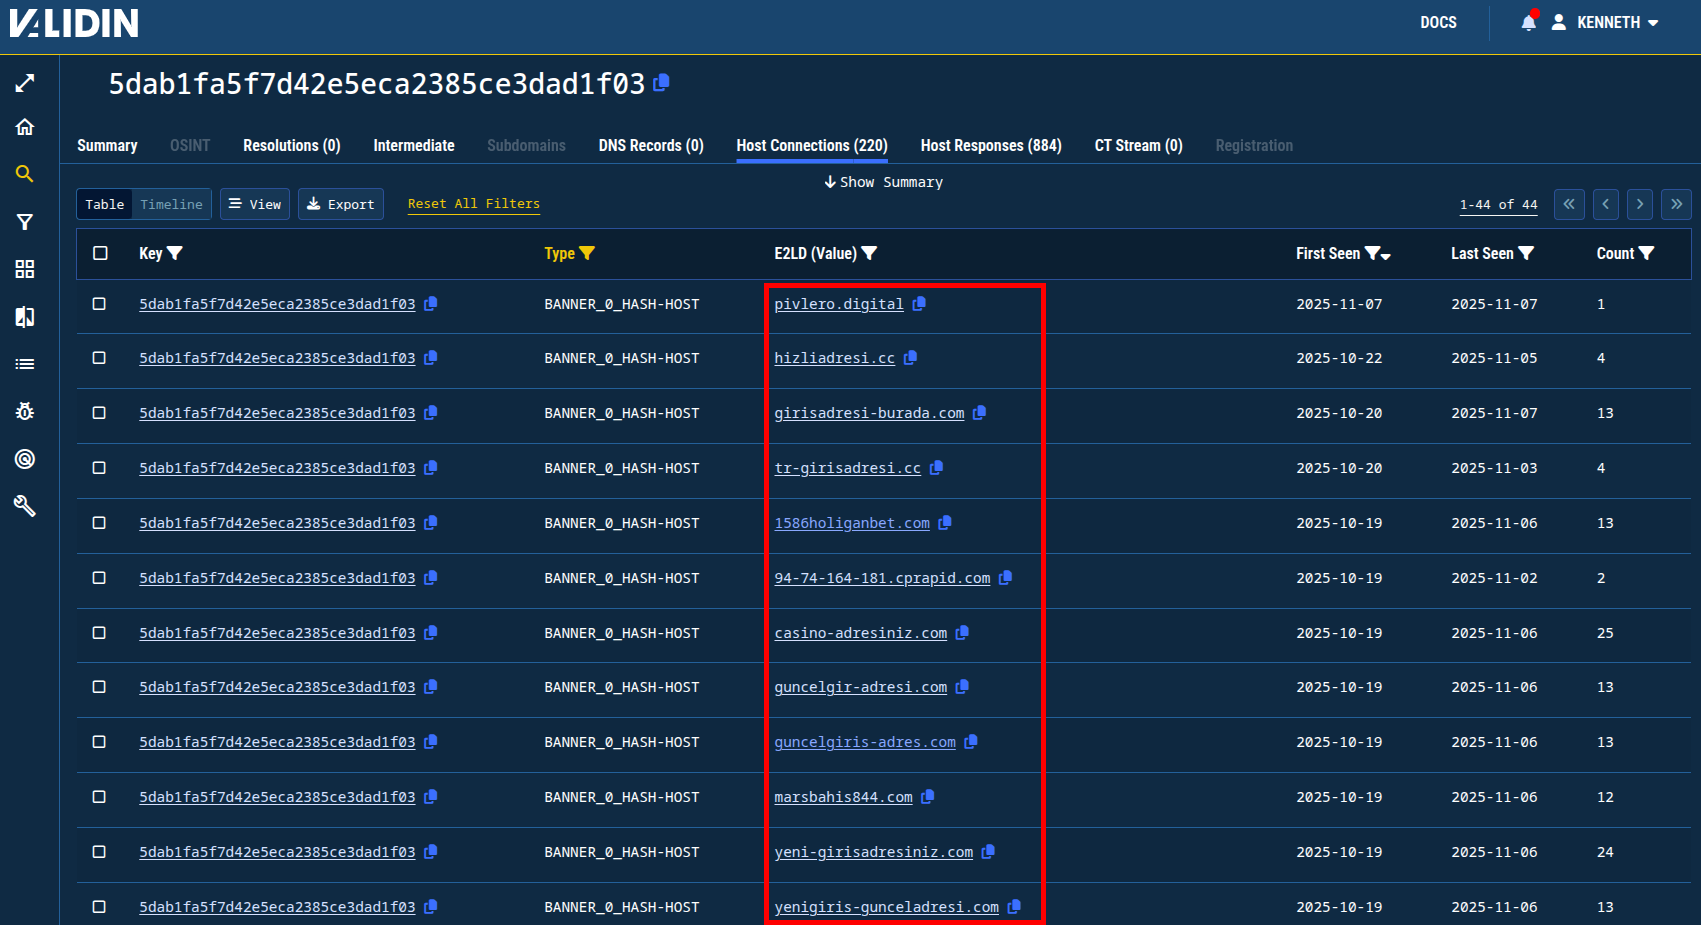
Task: Expand the Show Summary section
Action: click(x=883, y=182)
